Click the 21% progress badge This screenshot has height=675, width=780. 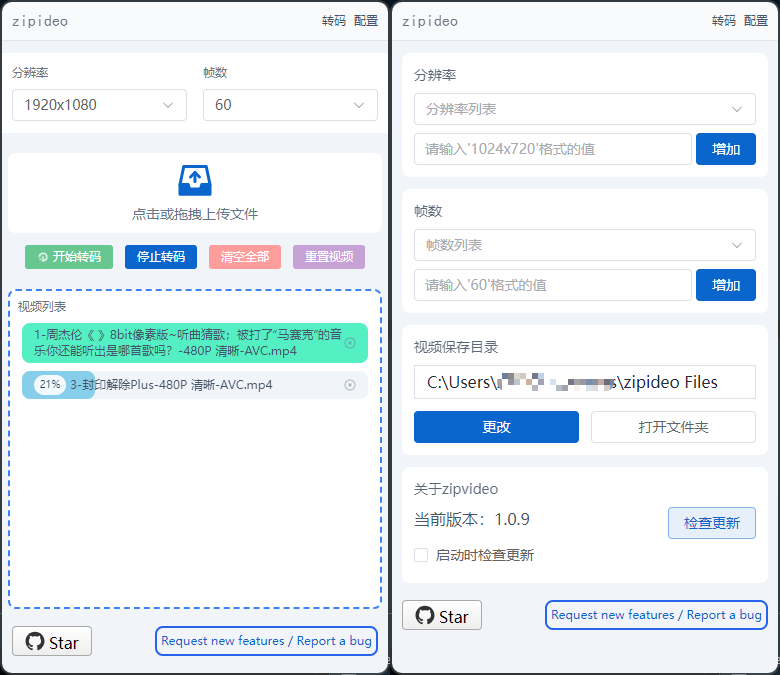coord(50,385)
